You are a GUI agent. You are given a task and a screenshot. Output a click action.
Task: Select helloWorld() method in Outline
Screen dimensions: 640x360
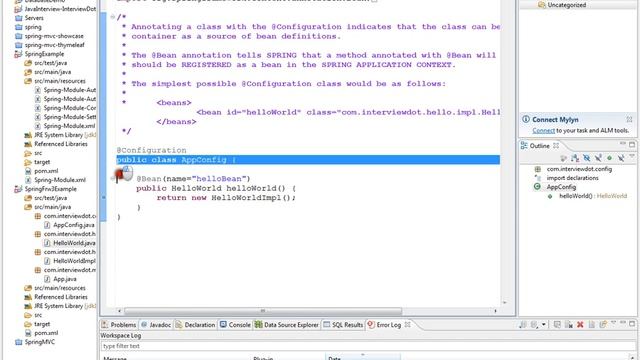593,196
